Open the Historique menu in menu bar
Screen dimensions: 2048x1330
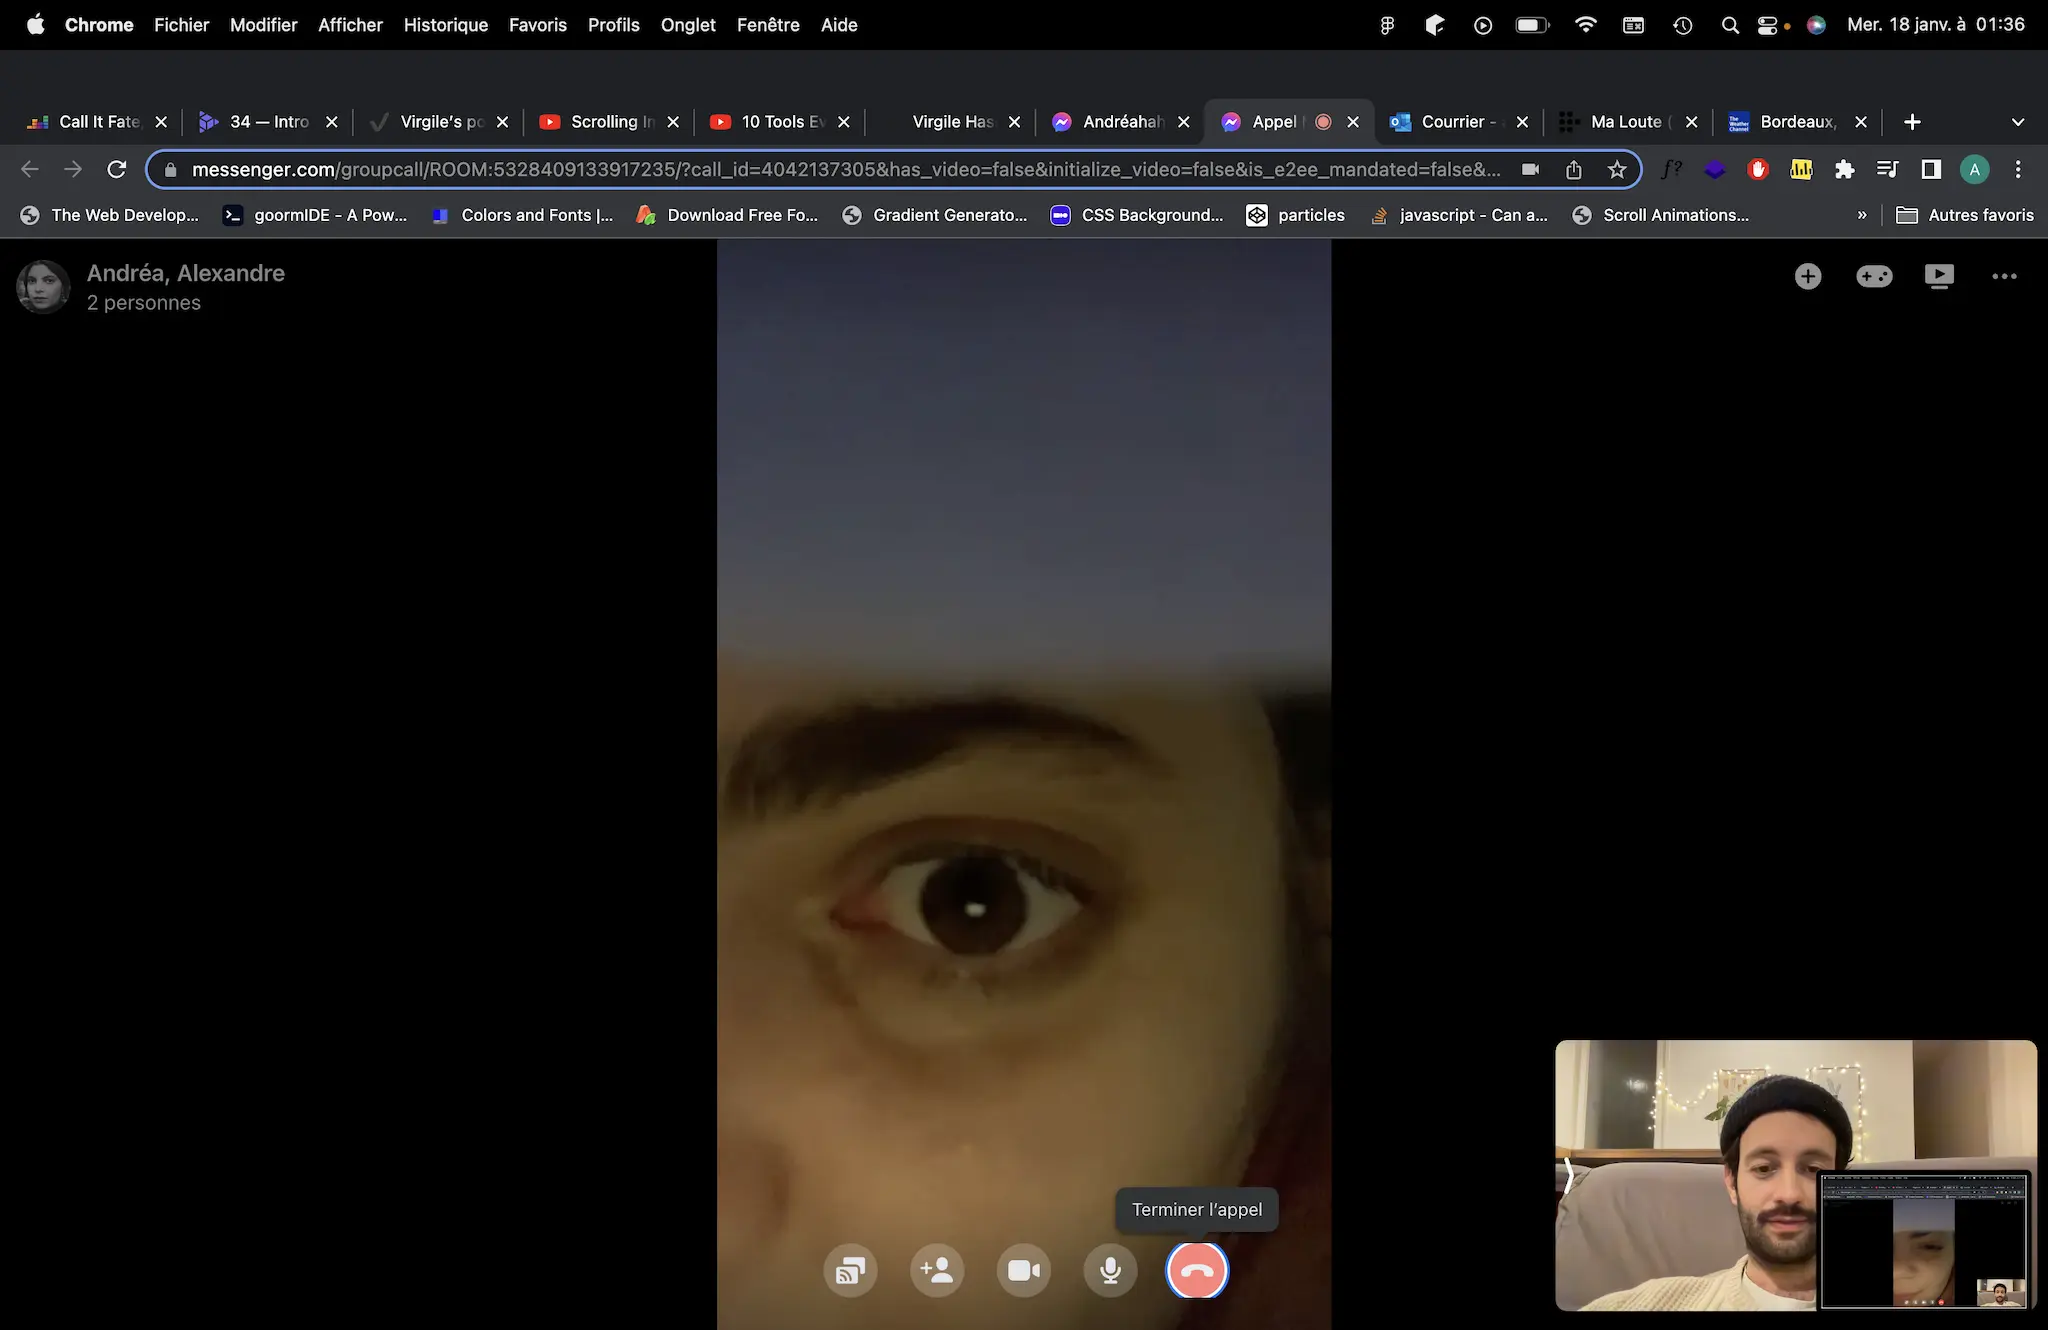coord(445,25)
